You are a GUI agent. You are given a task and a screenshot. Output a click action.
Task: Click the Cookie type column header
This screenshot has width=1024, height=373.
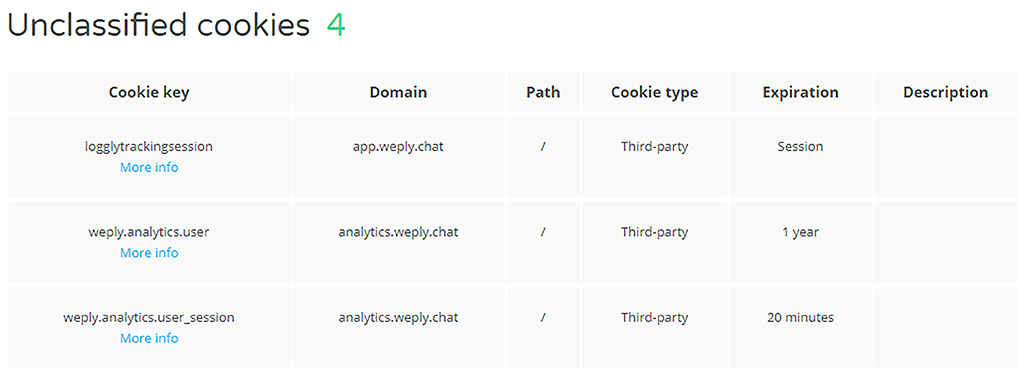[654, 92]
